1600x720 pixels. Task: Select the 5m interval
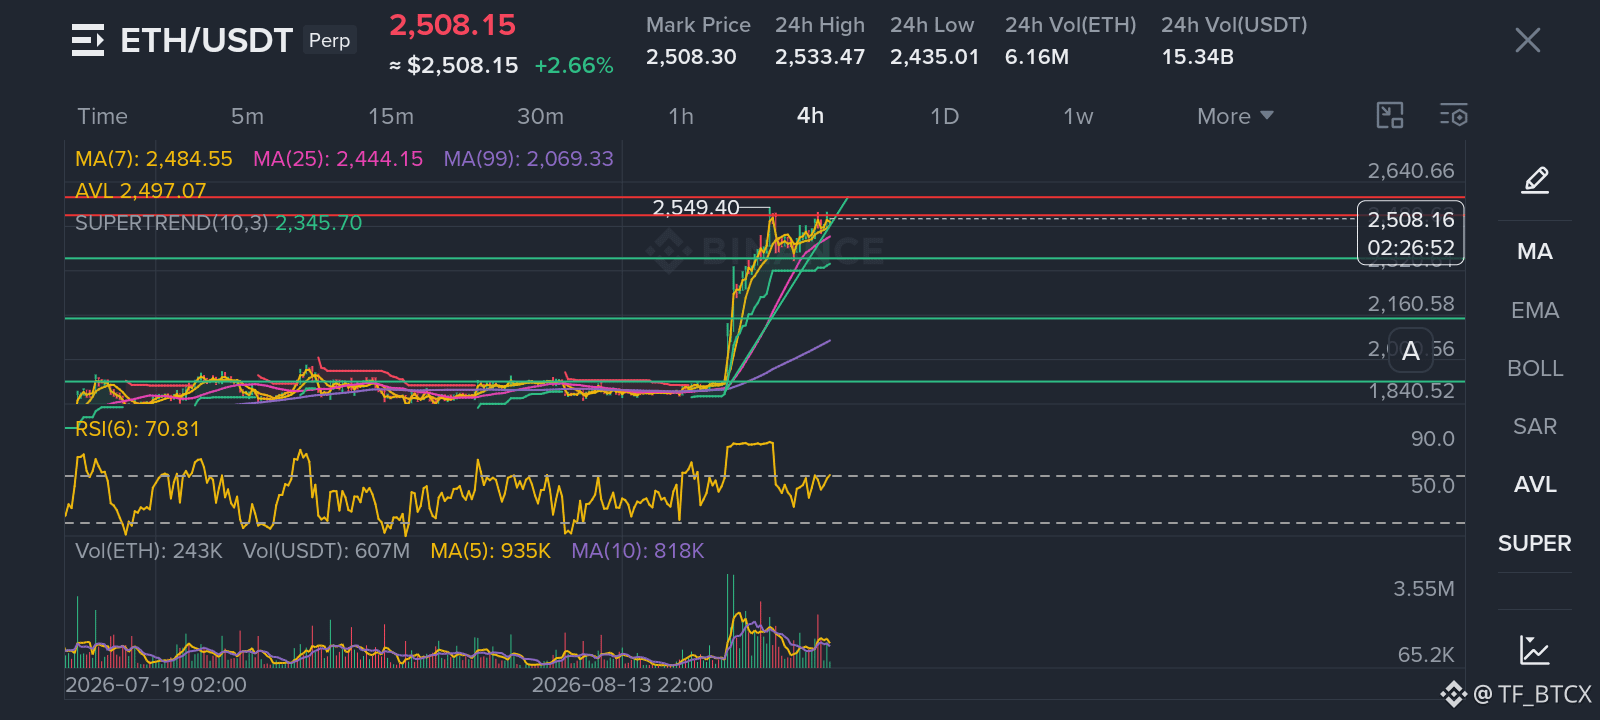point(247,116)
